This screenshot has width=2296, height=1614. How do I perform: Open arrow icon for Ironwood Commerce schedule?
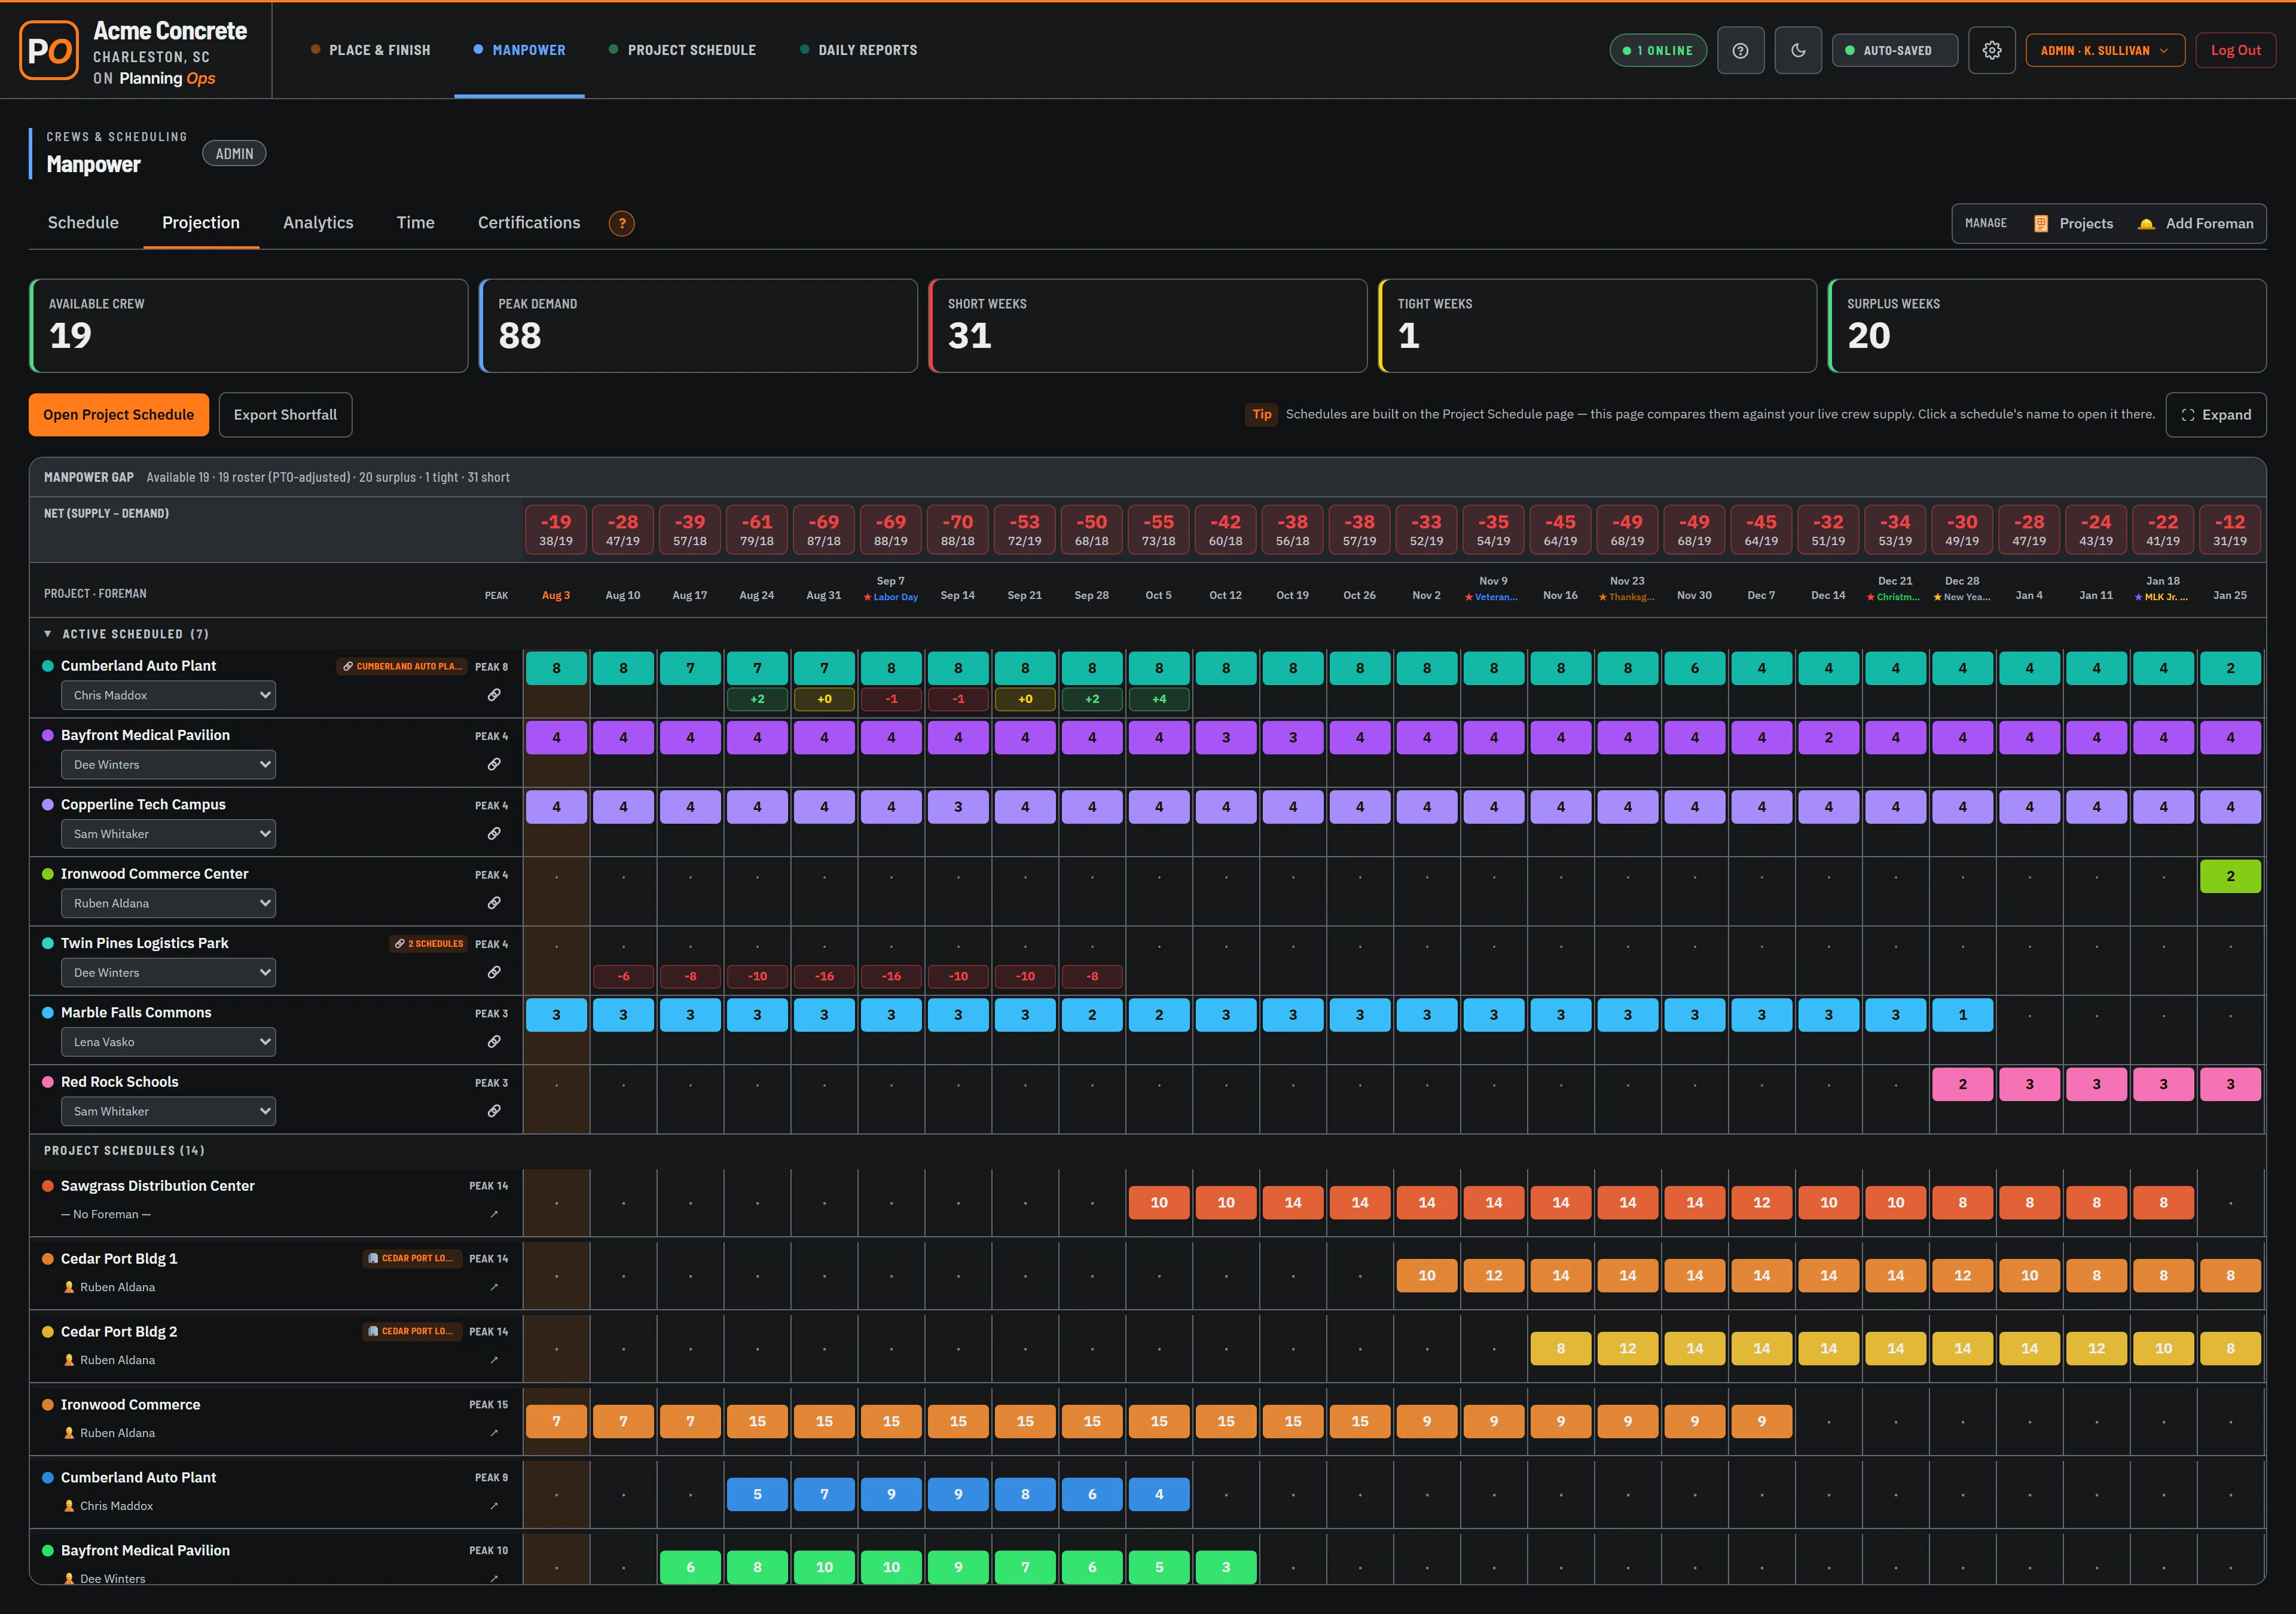point(494,1433)
